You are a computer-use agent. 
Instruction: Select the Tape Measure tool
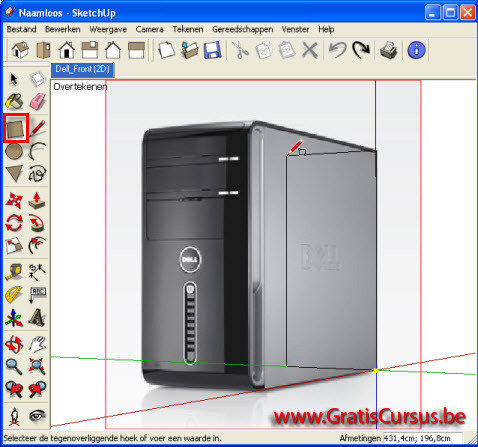[x=14, y=272]
